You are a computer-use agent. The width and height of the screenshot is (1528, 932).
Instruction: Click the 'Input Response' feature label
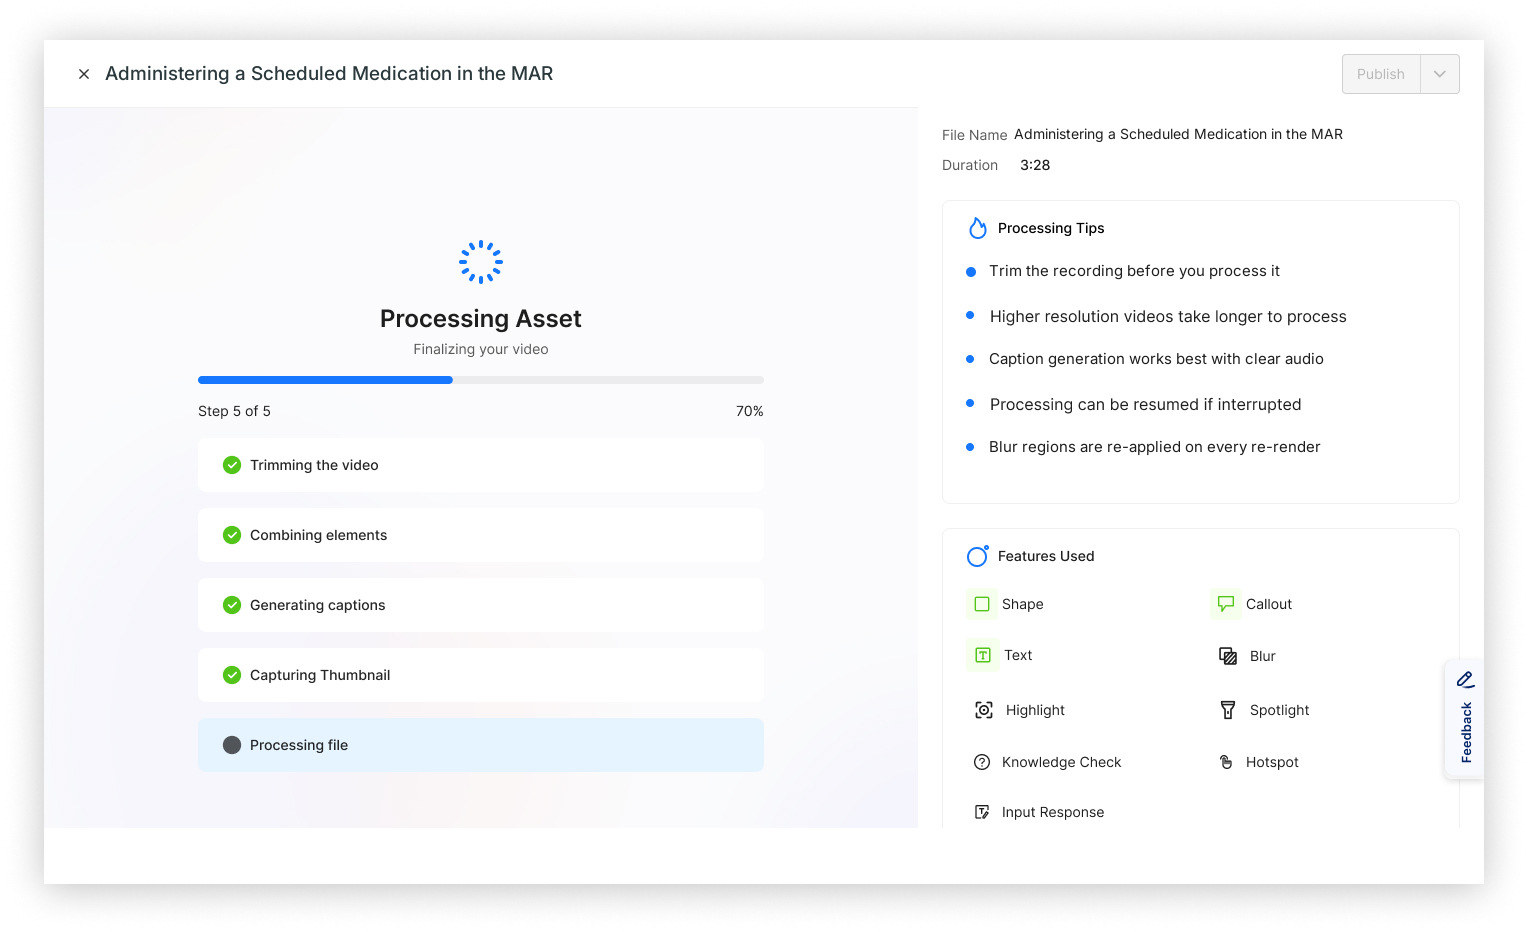point(1053,812)
